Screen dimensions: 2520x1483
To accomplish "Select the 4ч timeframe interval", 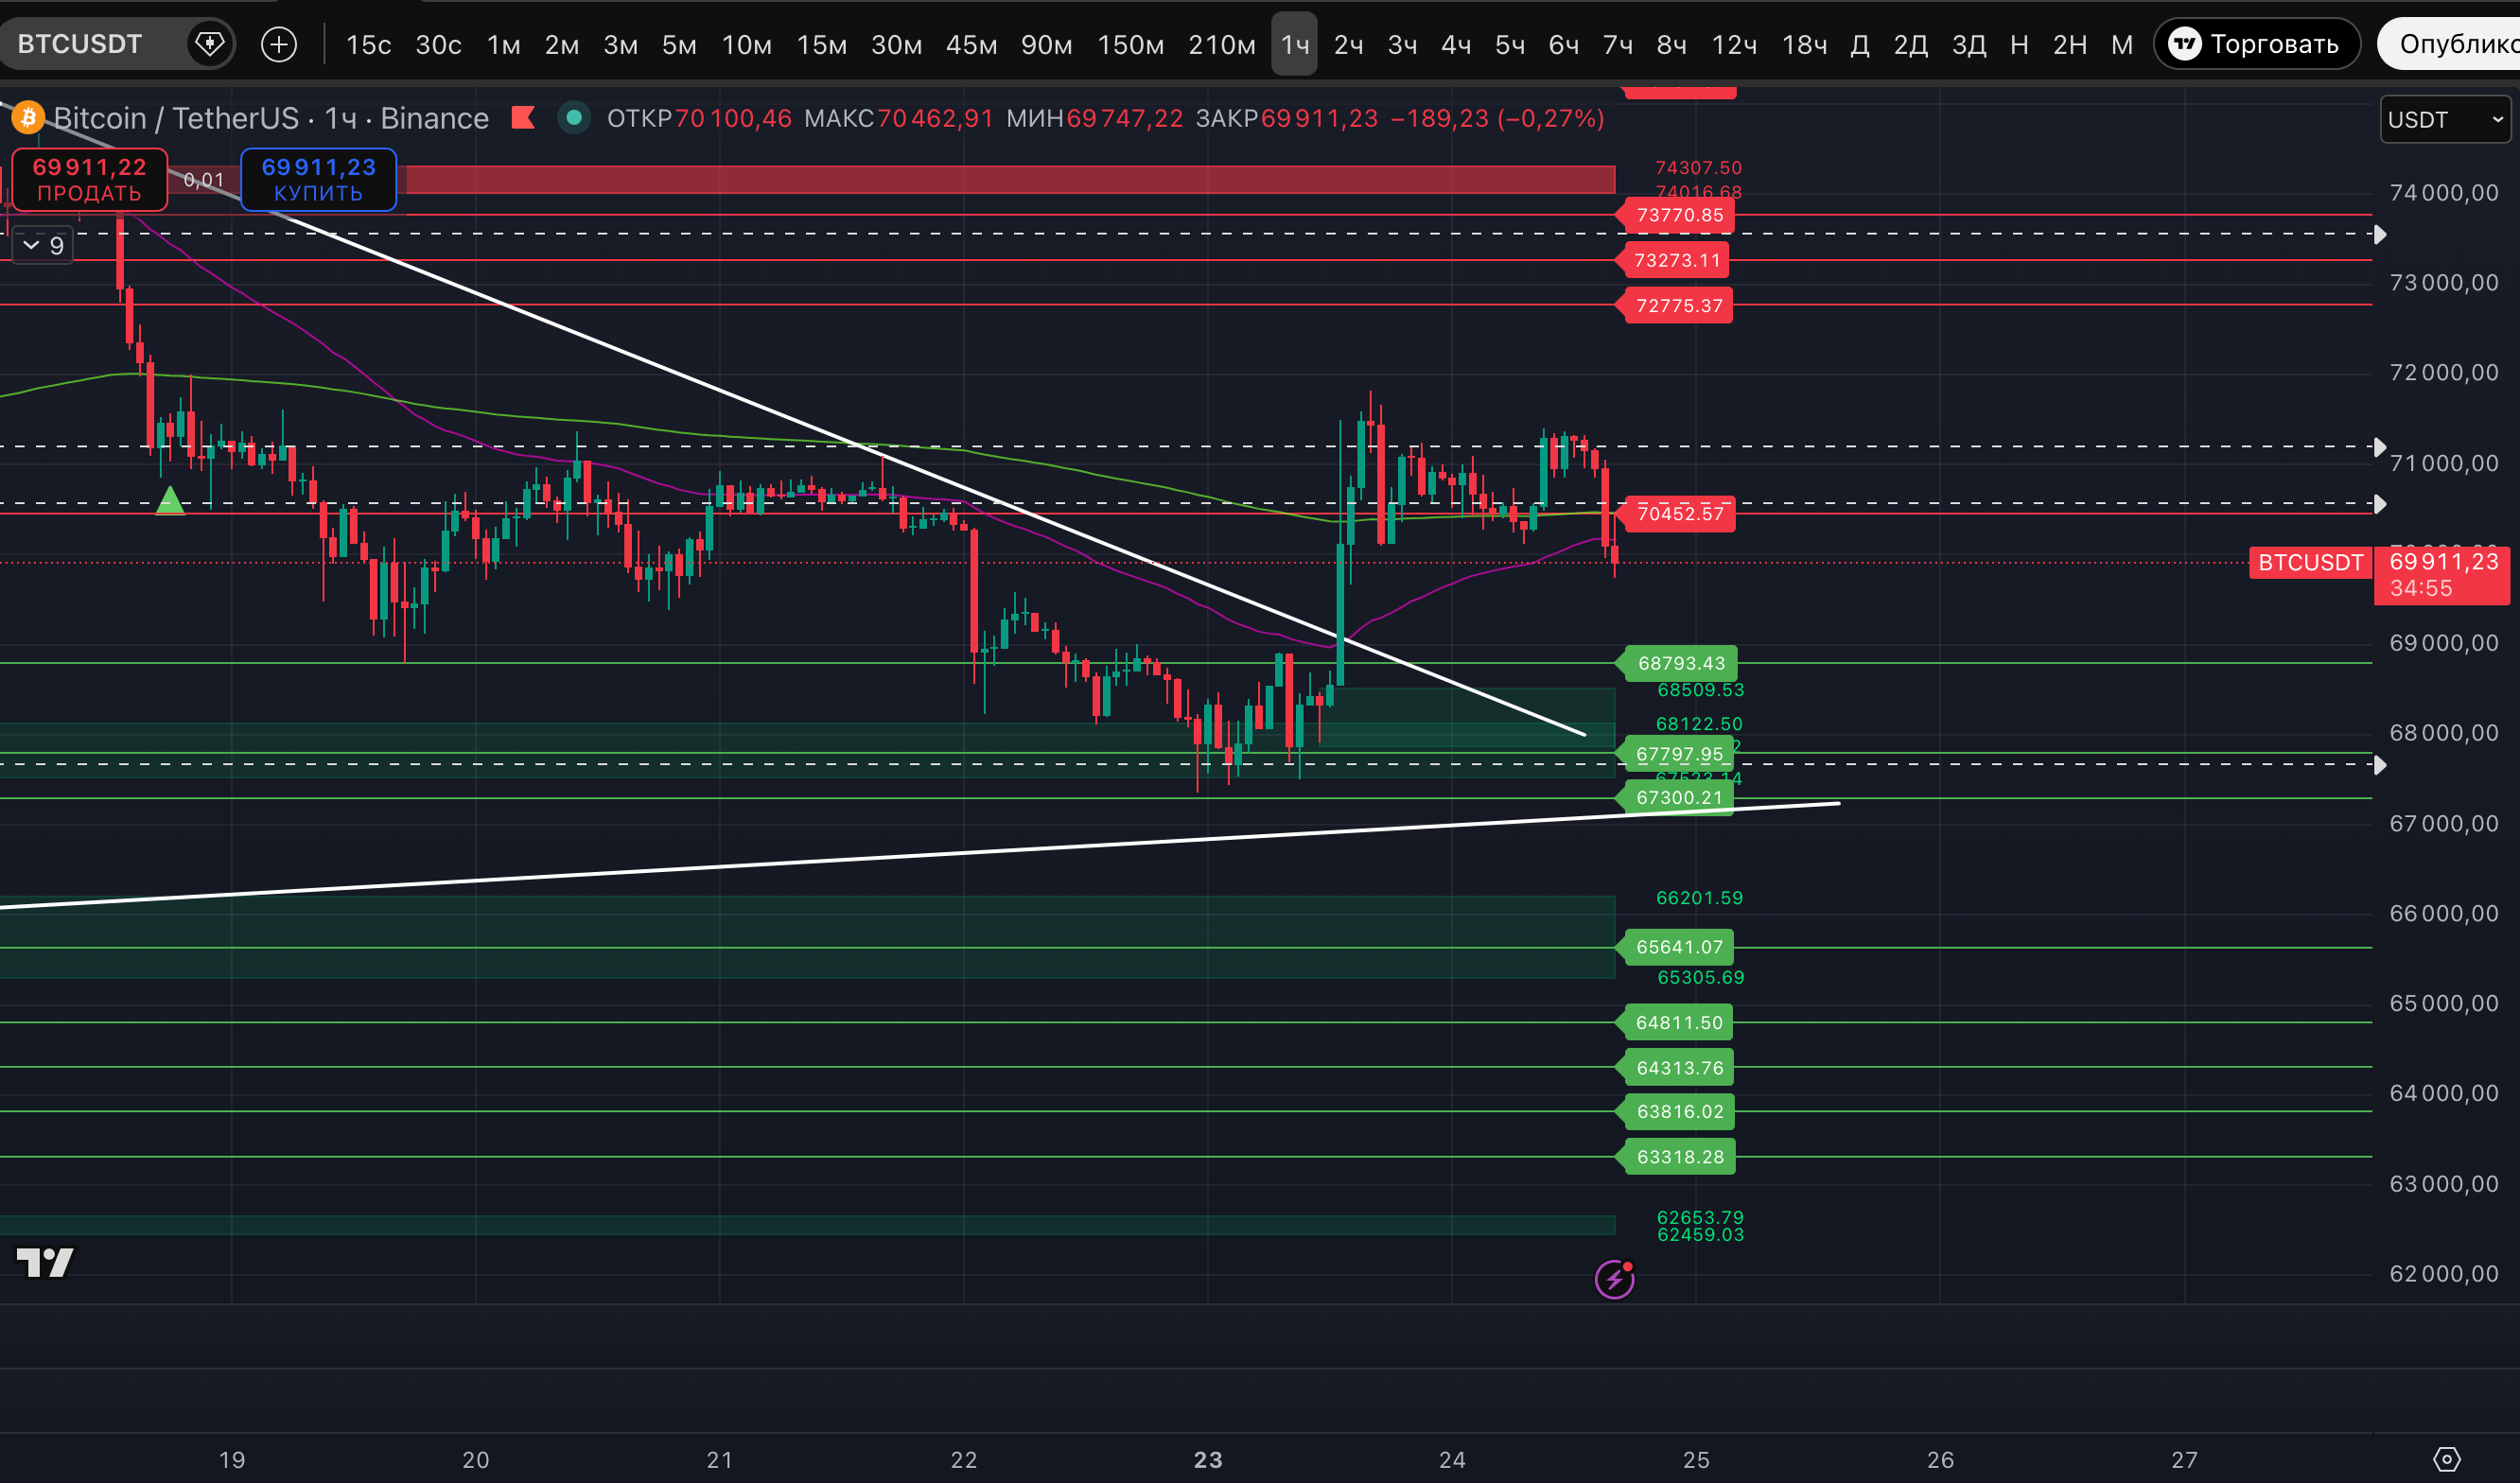I will pos(1455,45).
